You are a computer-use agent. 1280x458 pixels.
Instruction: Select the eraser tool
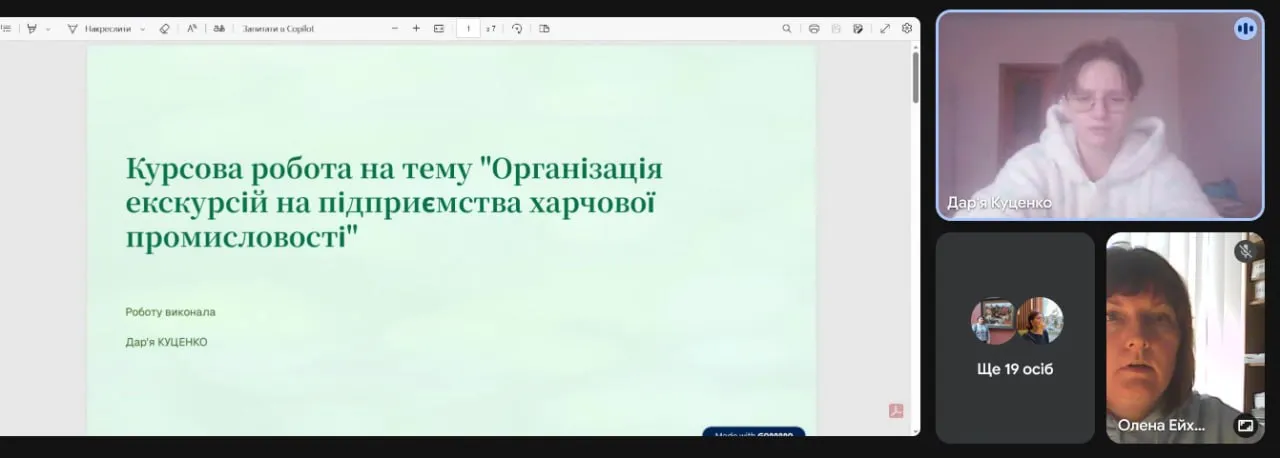click(165, 29)
